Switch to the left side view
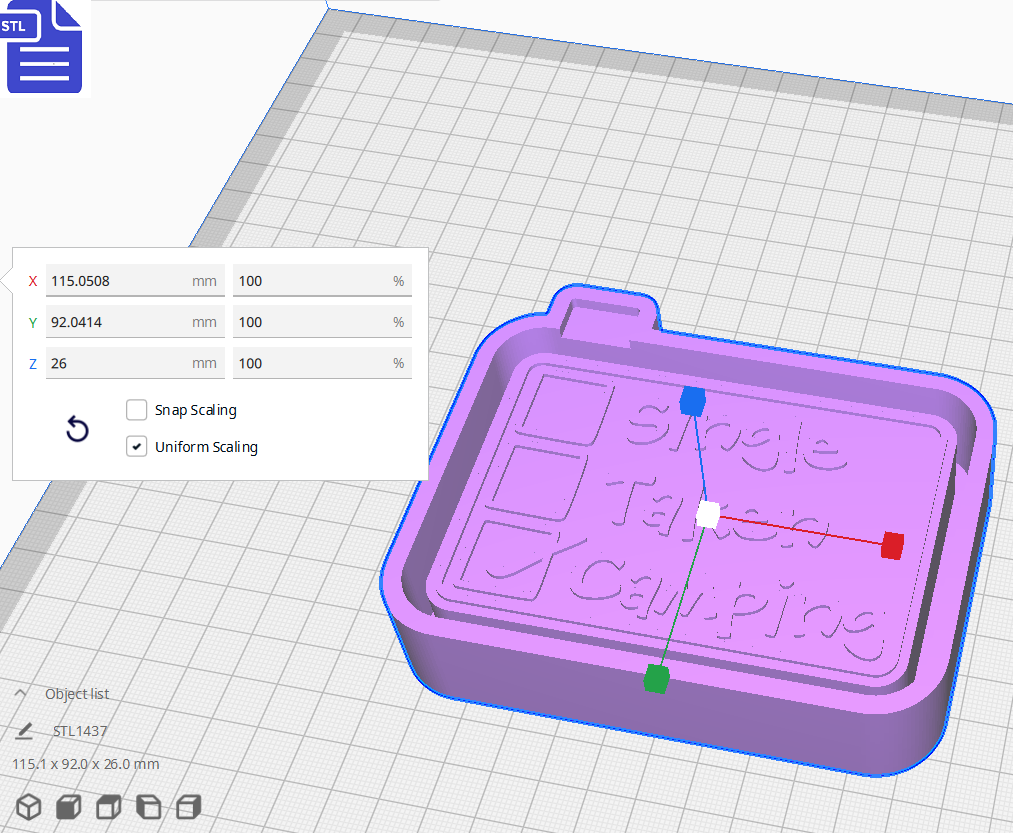 tap(148, 807)
